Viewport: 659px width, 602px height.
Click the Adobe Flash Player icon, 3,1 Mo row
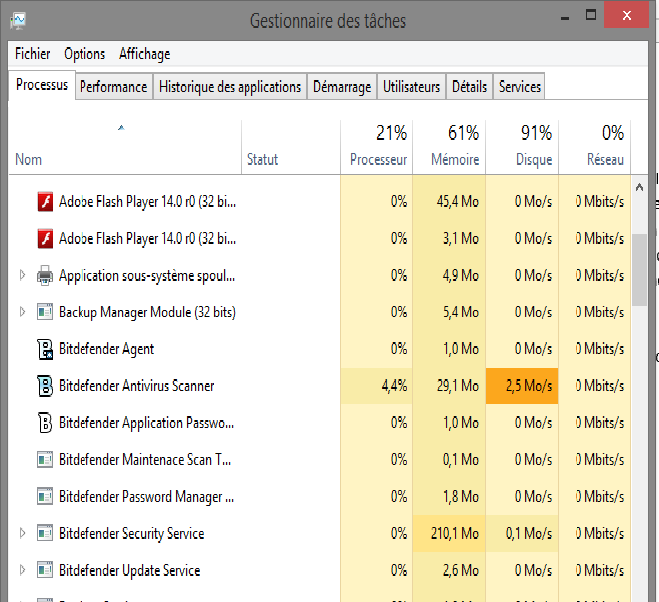(x=45, y=238)
